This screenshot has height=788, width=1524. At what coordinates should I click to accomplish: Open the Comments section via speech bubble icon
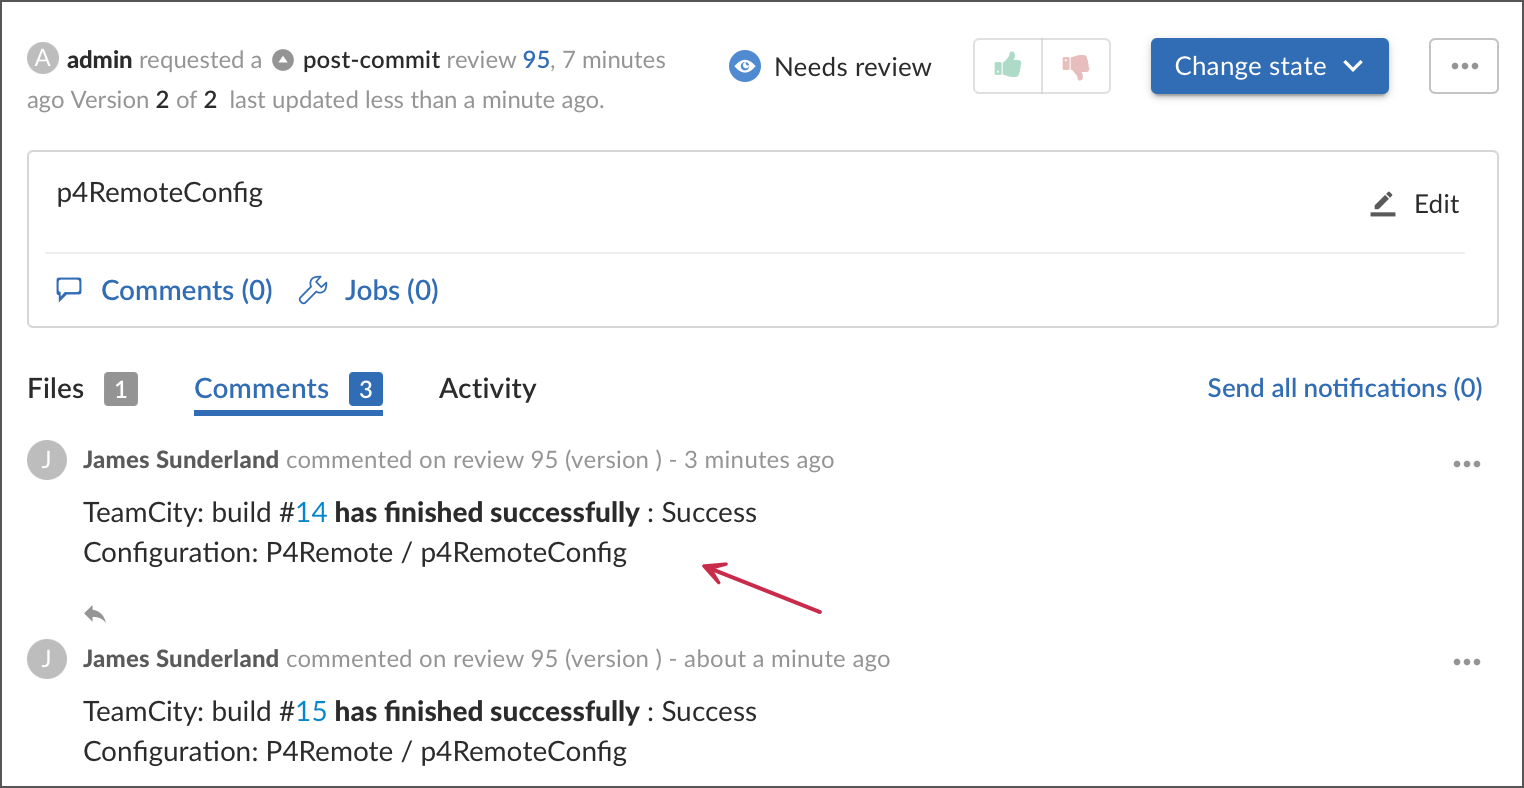click(69, 289)
